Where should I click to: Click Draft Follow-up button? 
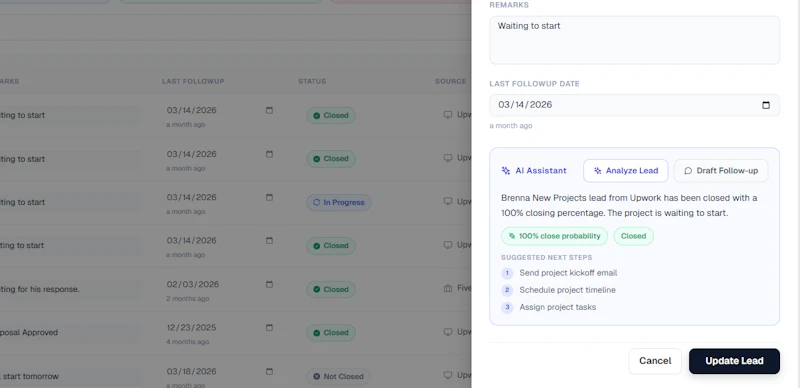[721, 171]
